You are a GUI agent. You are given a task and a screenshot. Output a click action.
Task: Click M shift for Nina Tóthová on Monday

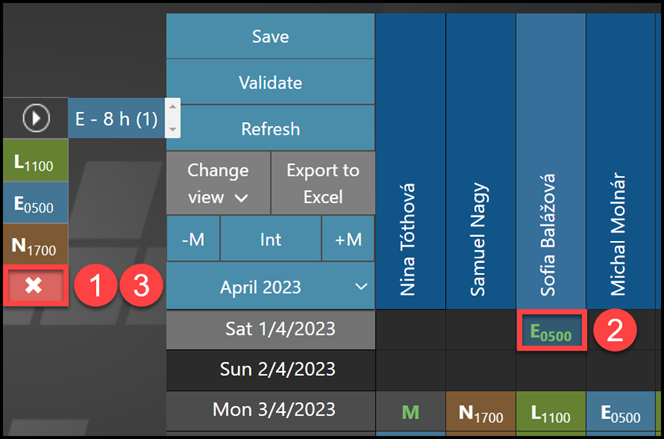(x=409, y=411)
